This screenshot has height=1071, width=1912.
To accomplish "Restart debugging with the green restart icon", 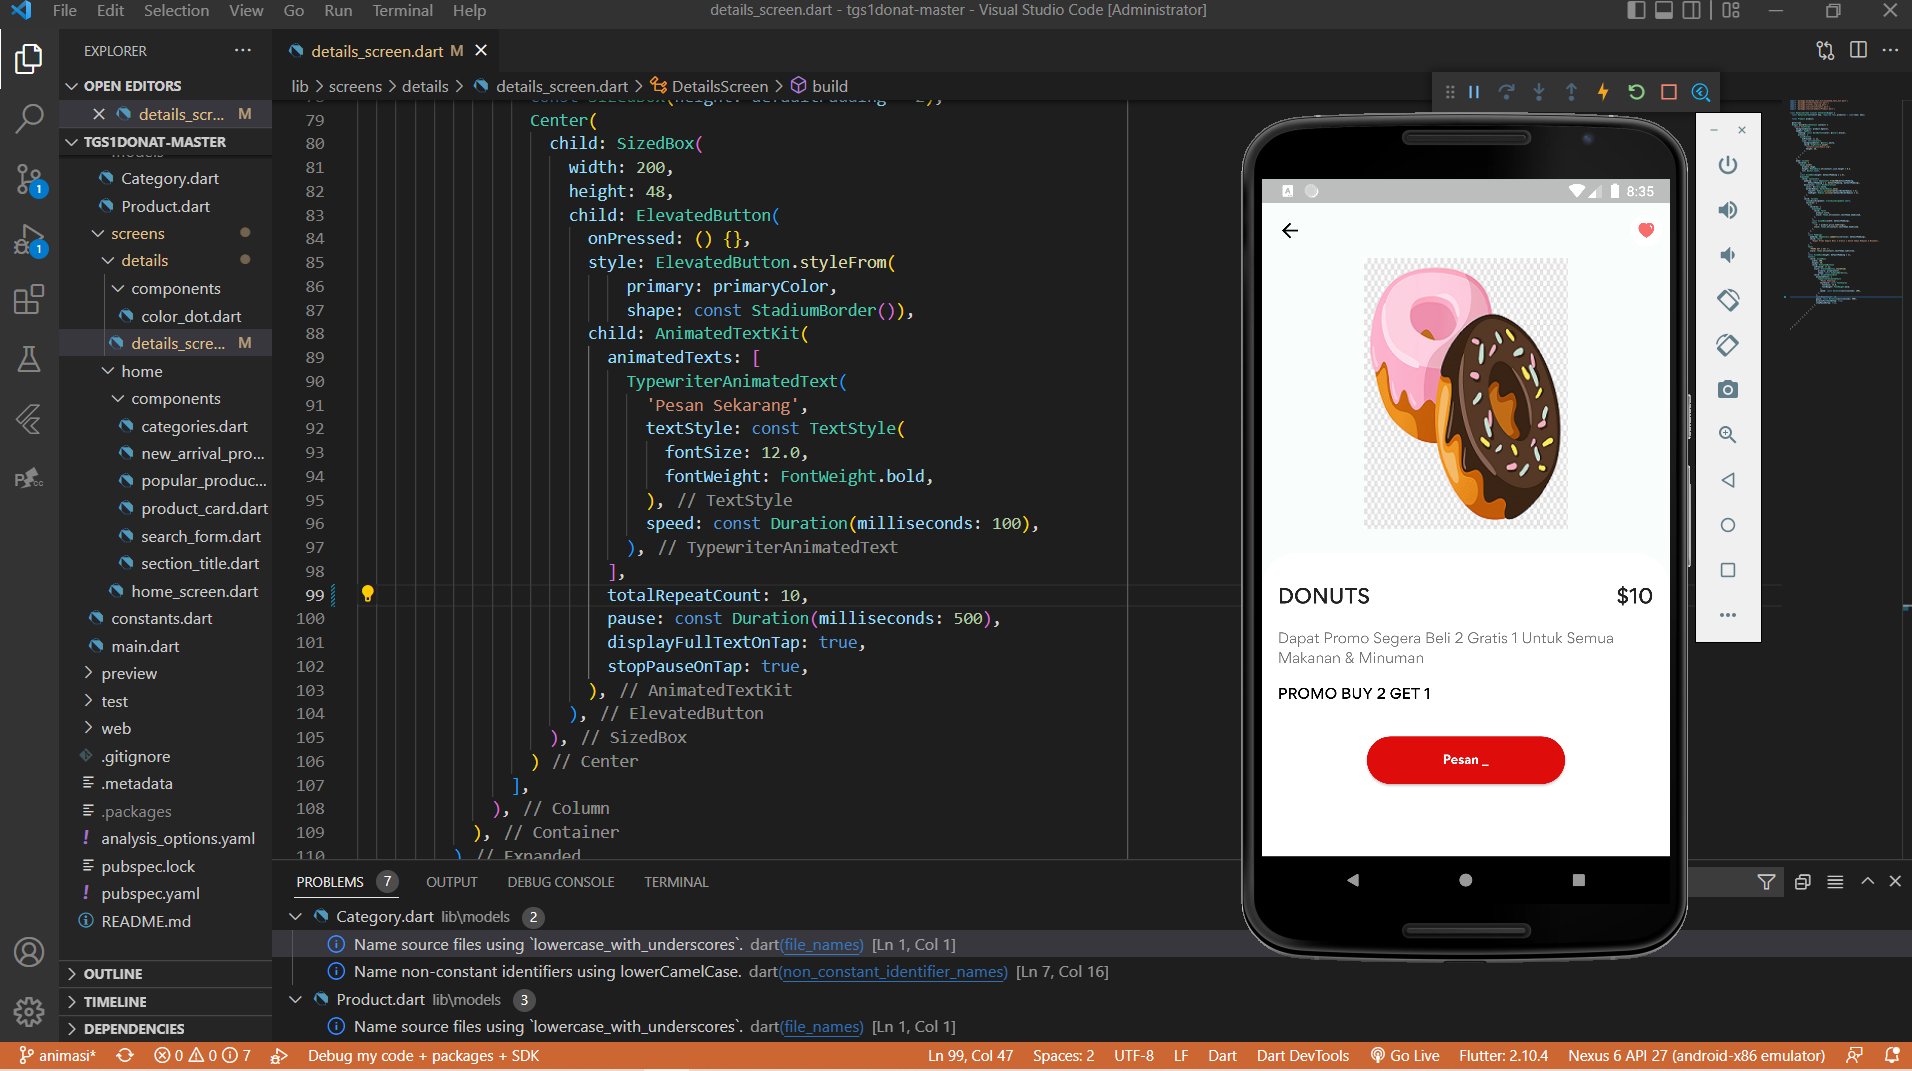I will click(1636, 92).
